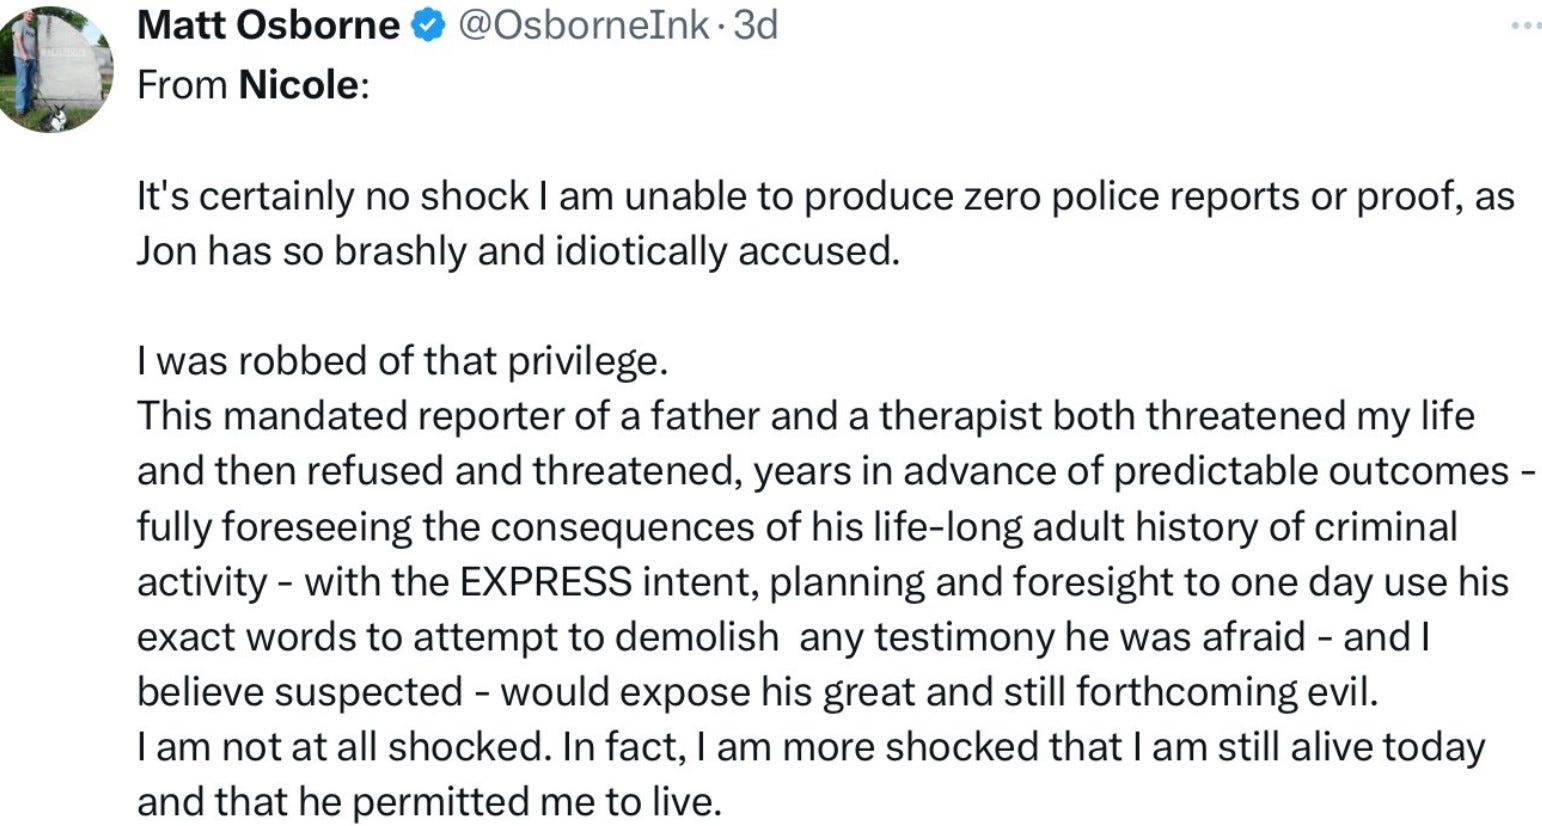
Task: Click the capitalized word EXPRESS
Action: (x=545, y=581)
